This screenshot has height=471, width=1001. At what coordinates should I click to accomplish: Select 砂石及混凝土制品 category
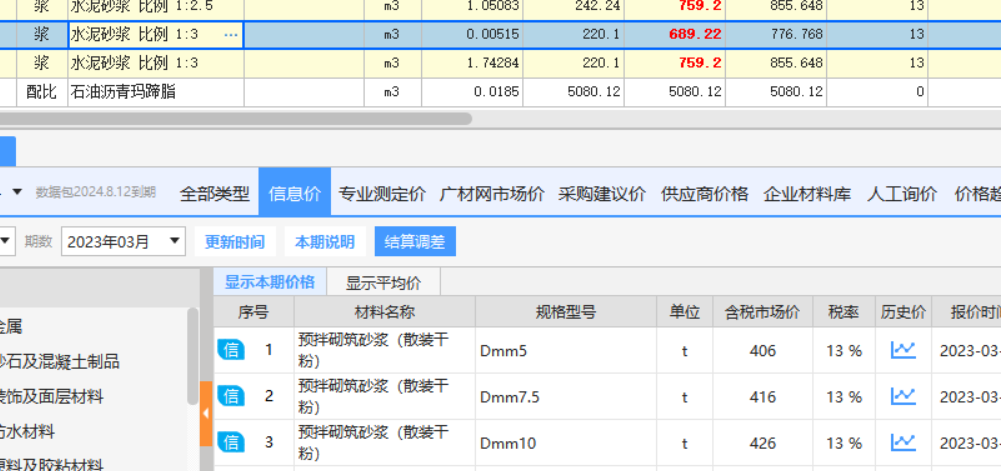(59, 362)
